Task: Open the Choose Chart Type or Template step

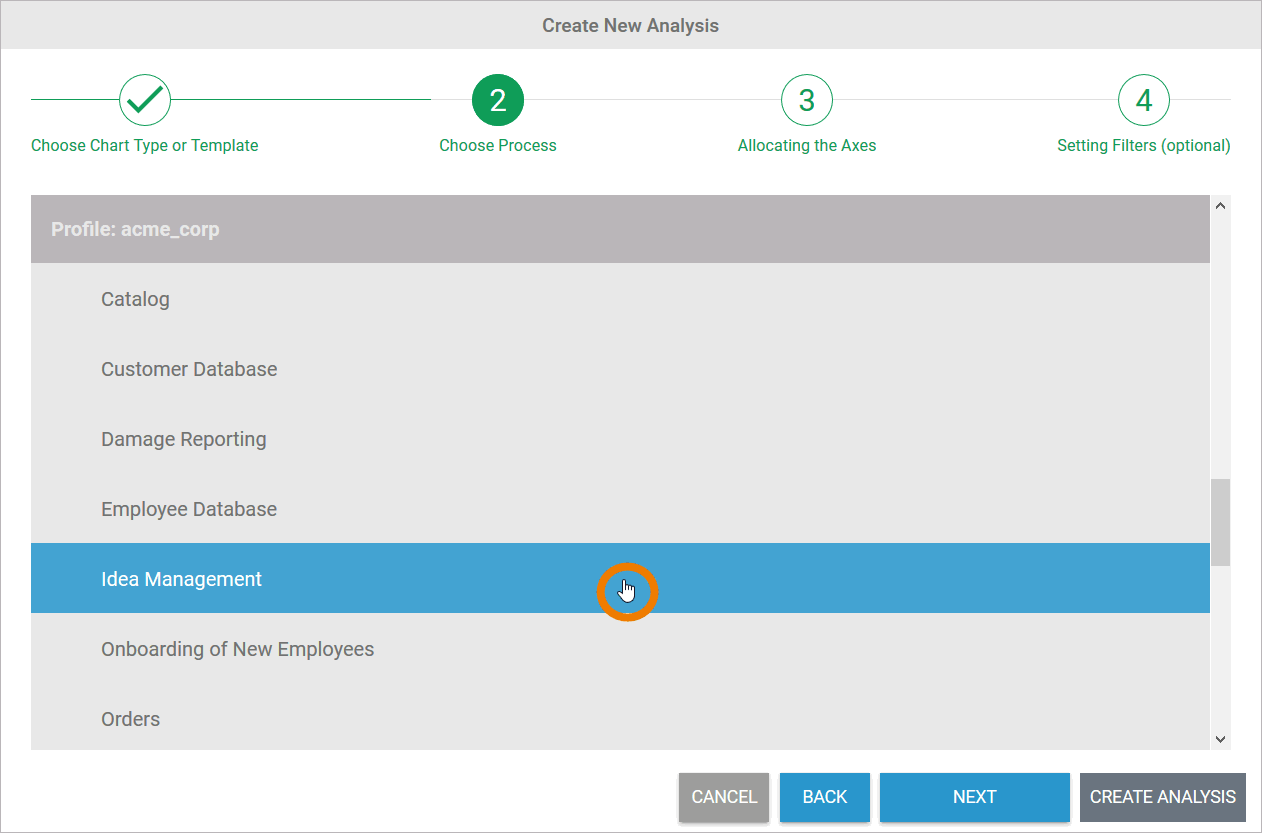Action: [145, 145]
